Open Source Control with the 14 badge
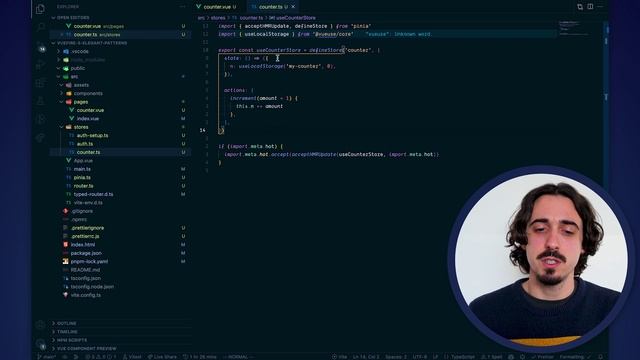The height and width of the screenshot is (360, 640). 40,47
